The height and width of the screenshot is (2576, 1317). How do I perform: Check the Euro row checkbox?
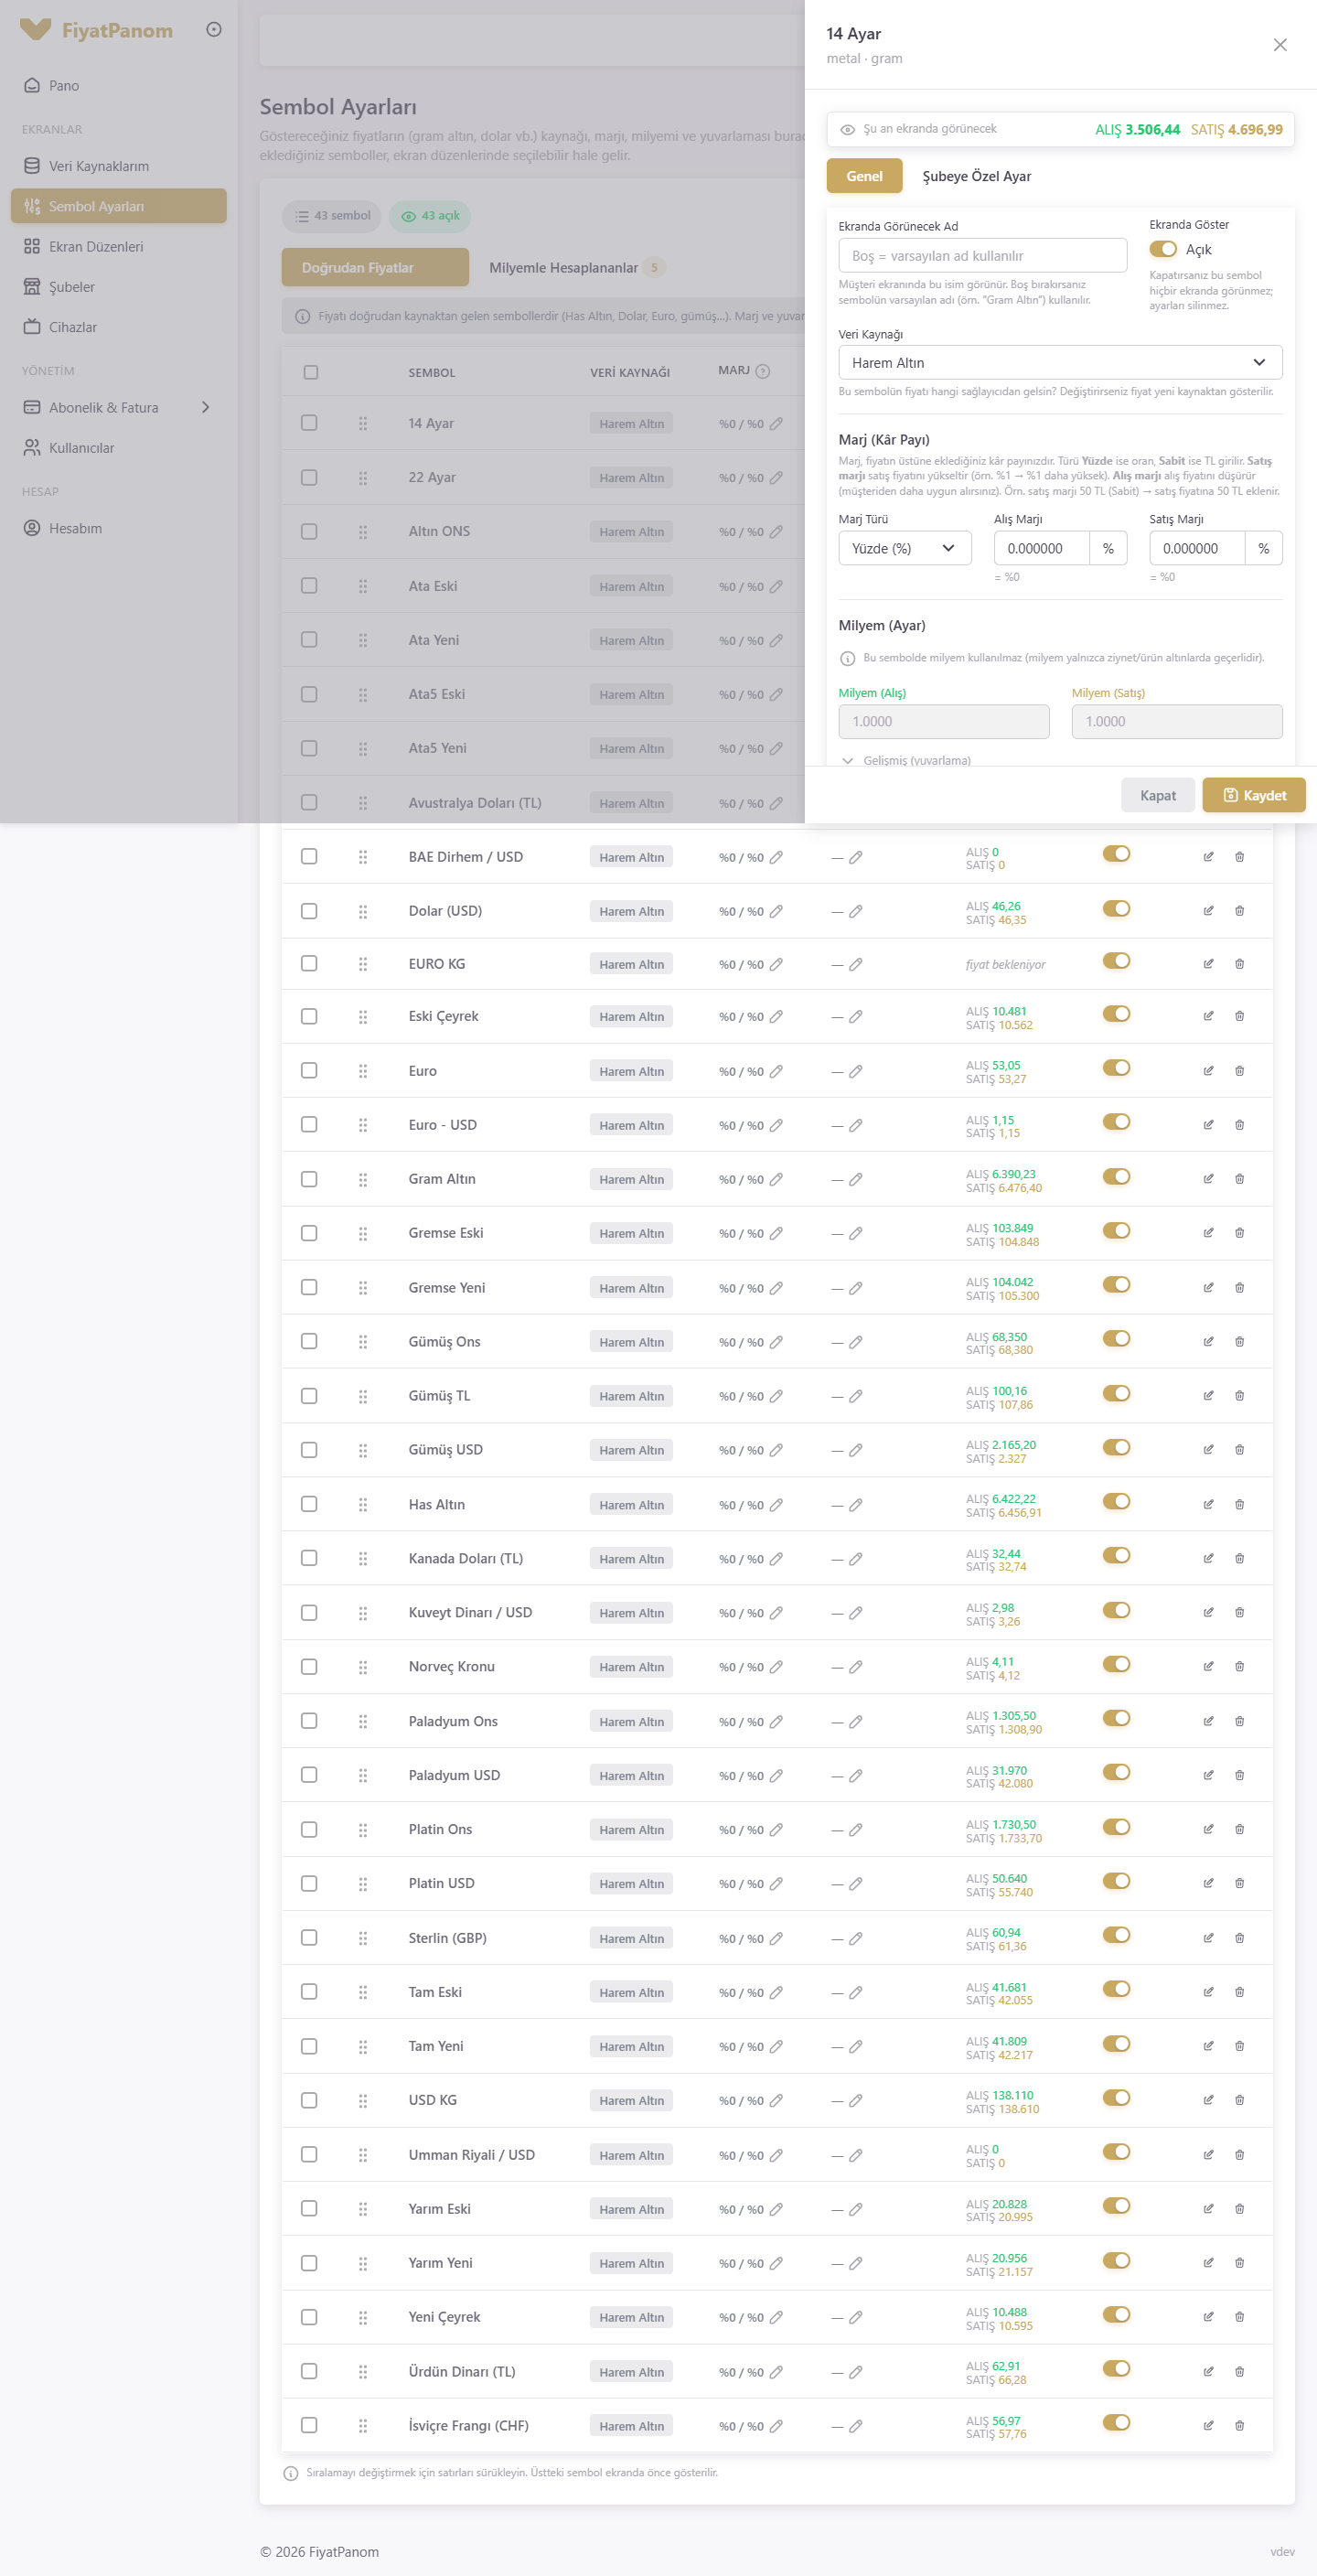(309, 1071)
